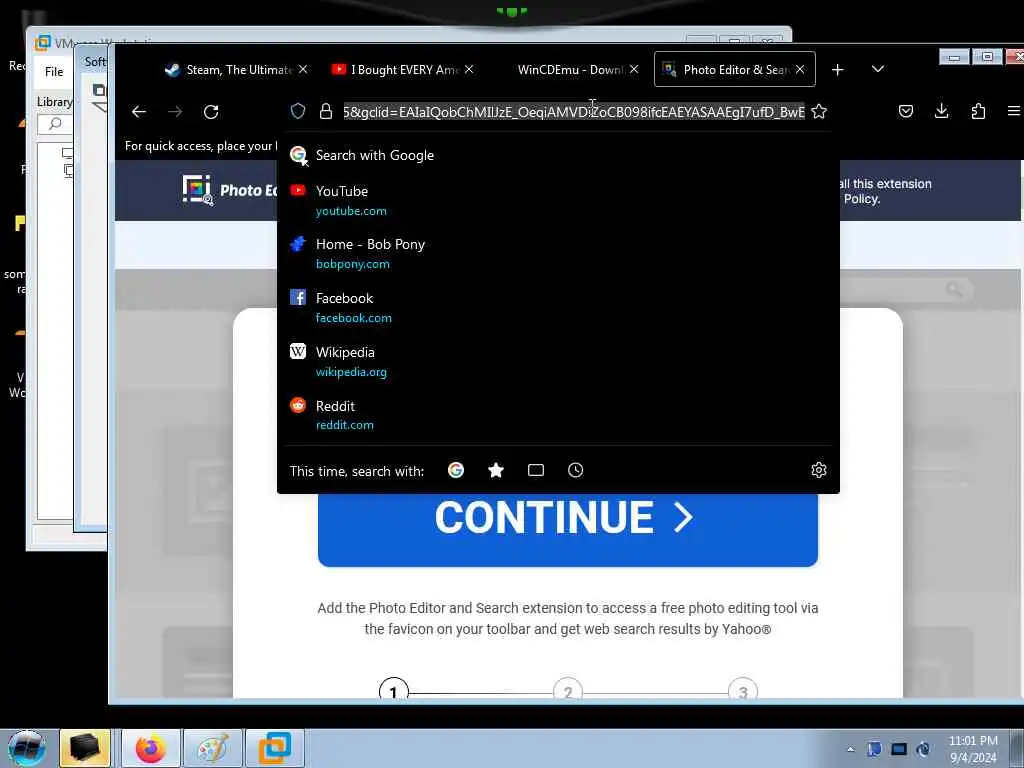This screenshot has width=1024, height=768.
Task: Close the Photo Editor & Search tab
Action: pos(800,69)
